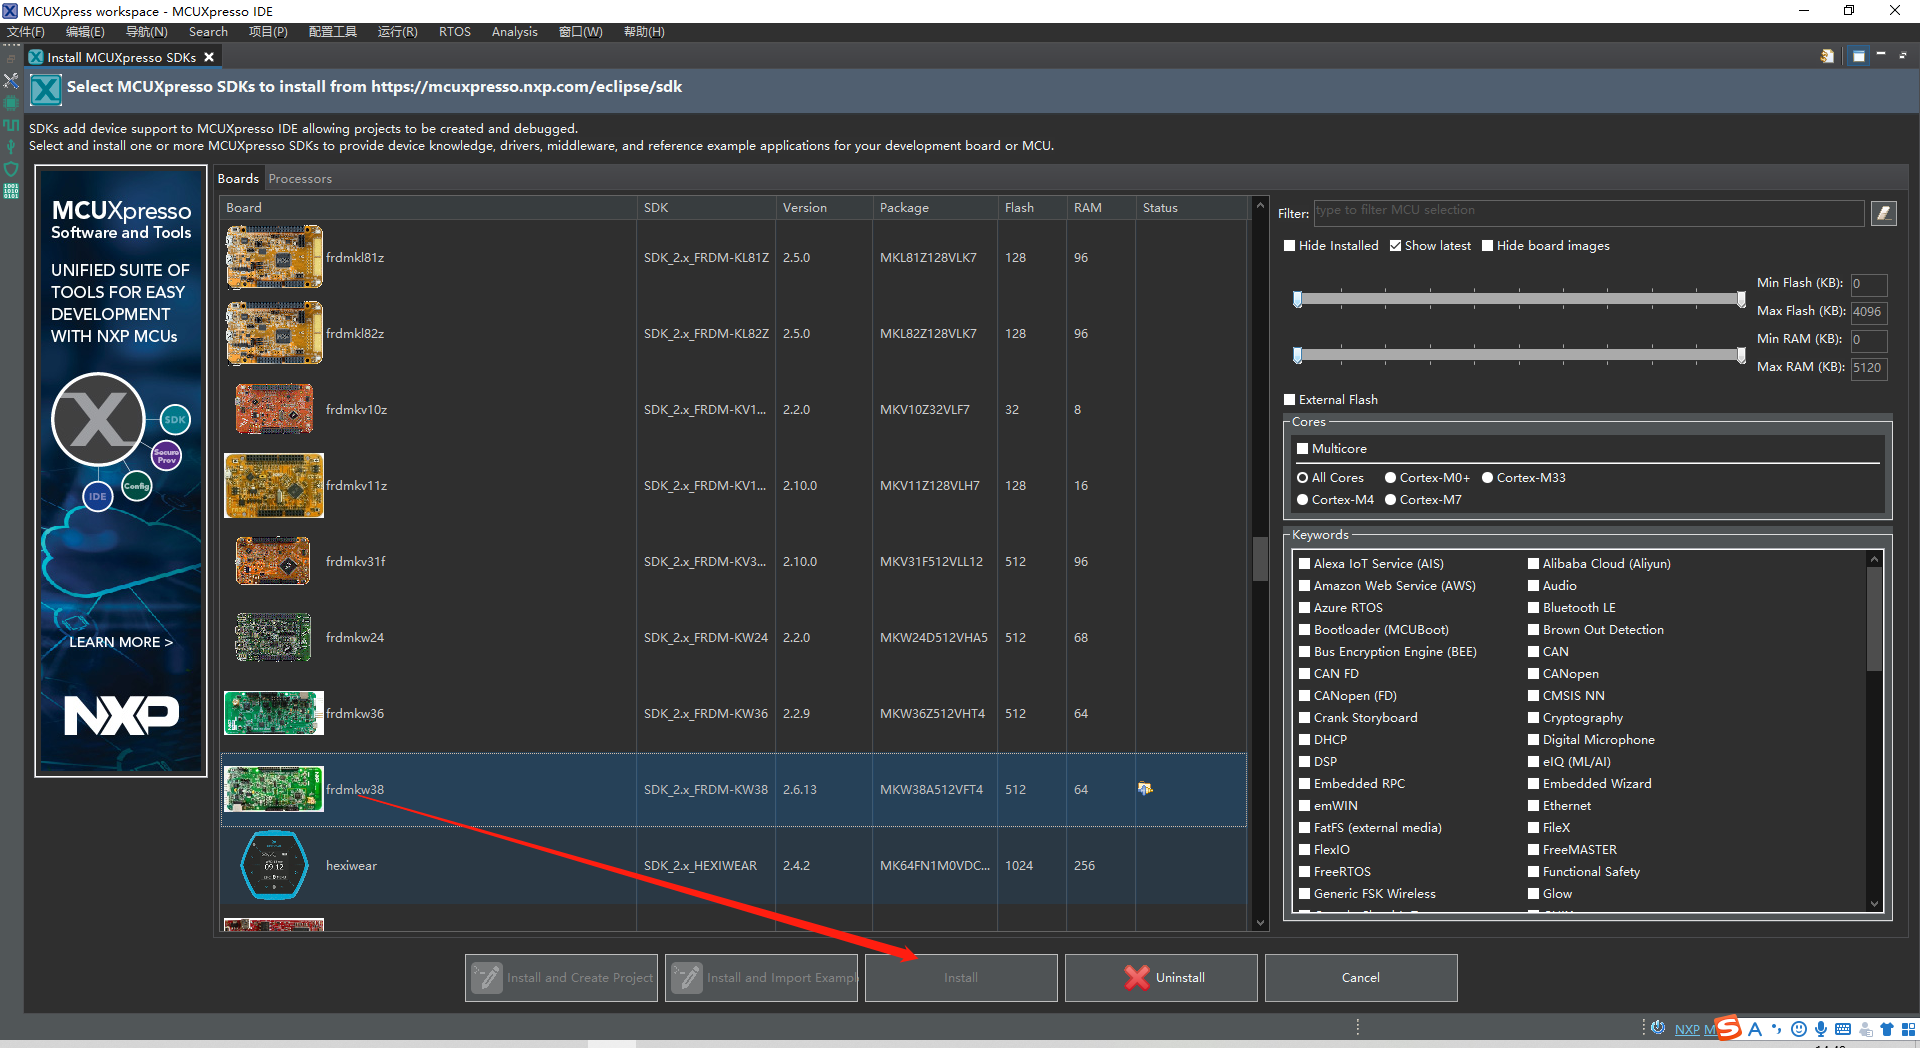This screenshot has width=1920, height=1048.
Task: Select the frdmkv11z board image
Action: [x=274, y=485]
